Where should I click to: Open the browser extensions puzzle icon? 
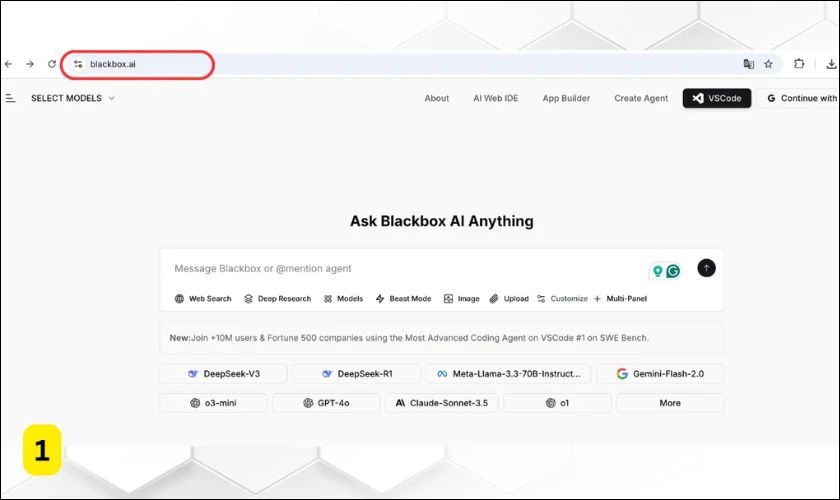[799, 64]
